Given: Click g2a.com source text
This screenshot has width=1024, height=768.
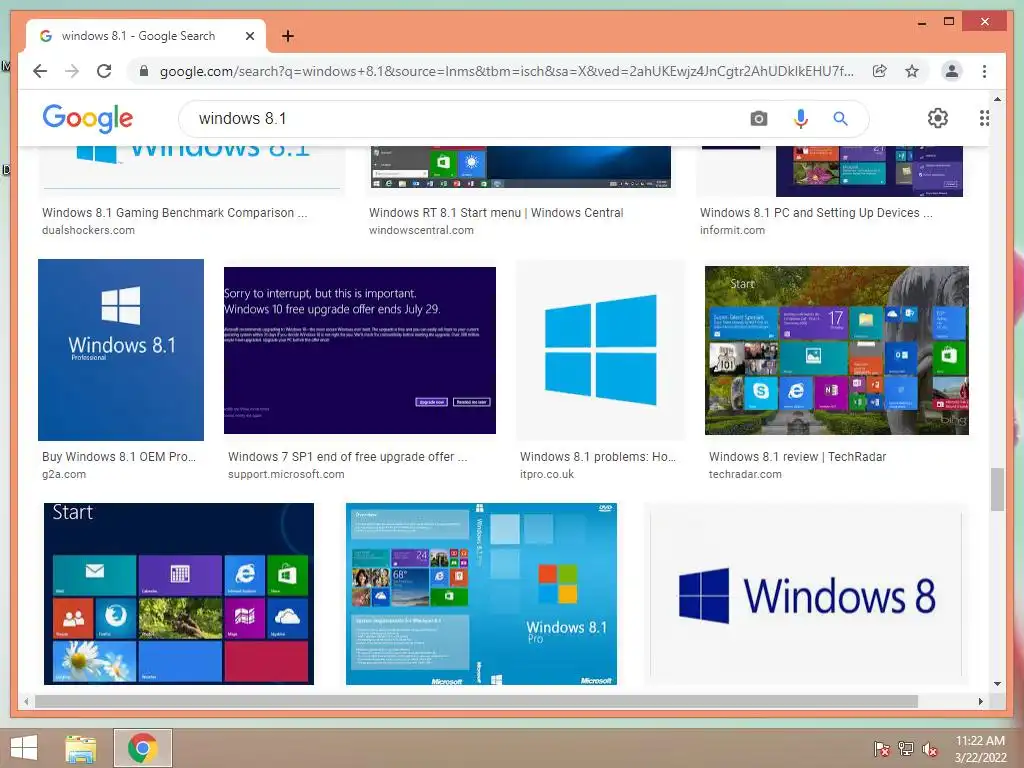Looking at the screenshot, I should pos(64,475).
